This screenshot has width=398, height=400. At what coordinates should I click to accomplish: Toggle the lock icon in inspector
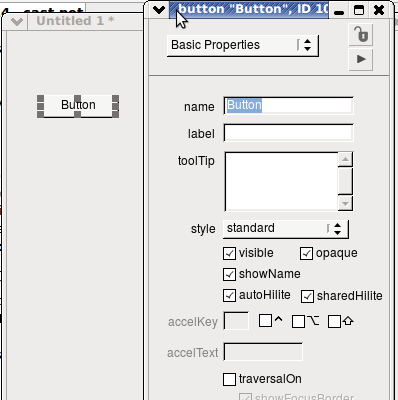coord(361,34)
